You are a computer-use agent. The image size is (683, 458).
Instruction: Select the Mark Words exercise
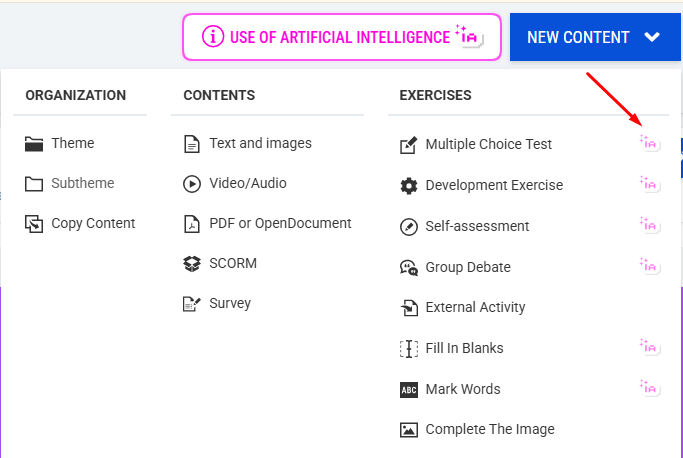[x=462, y=389]
